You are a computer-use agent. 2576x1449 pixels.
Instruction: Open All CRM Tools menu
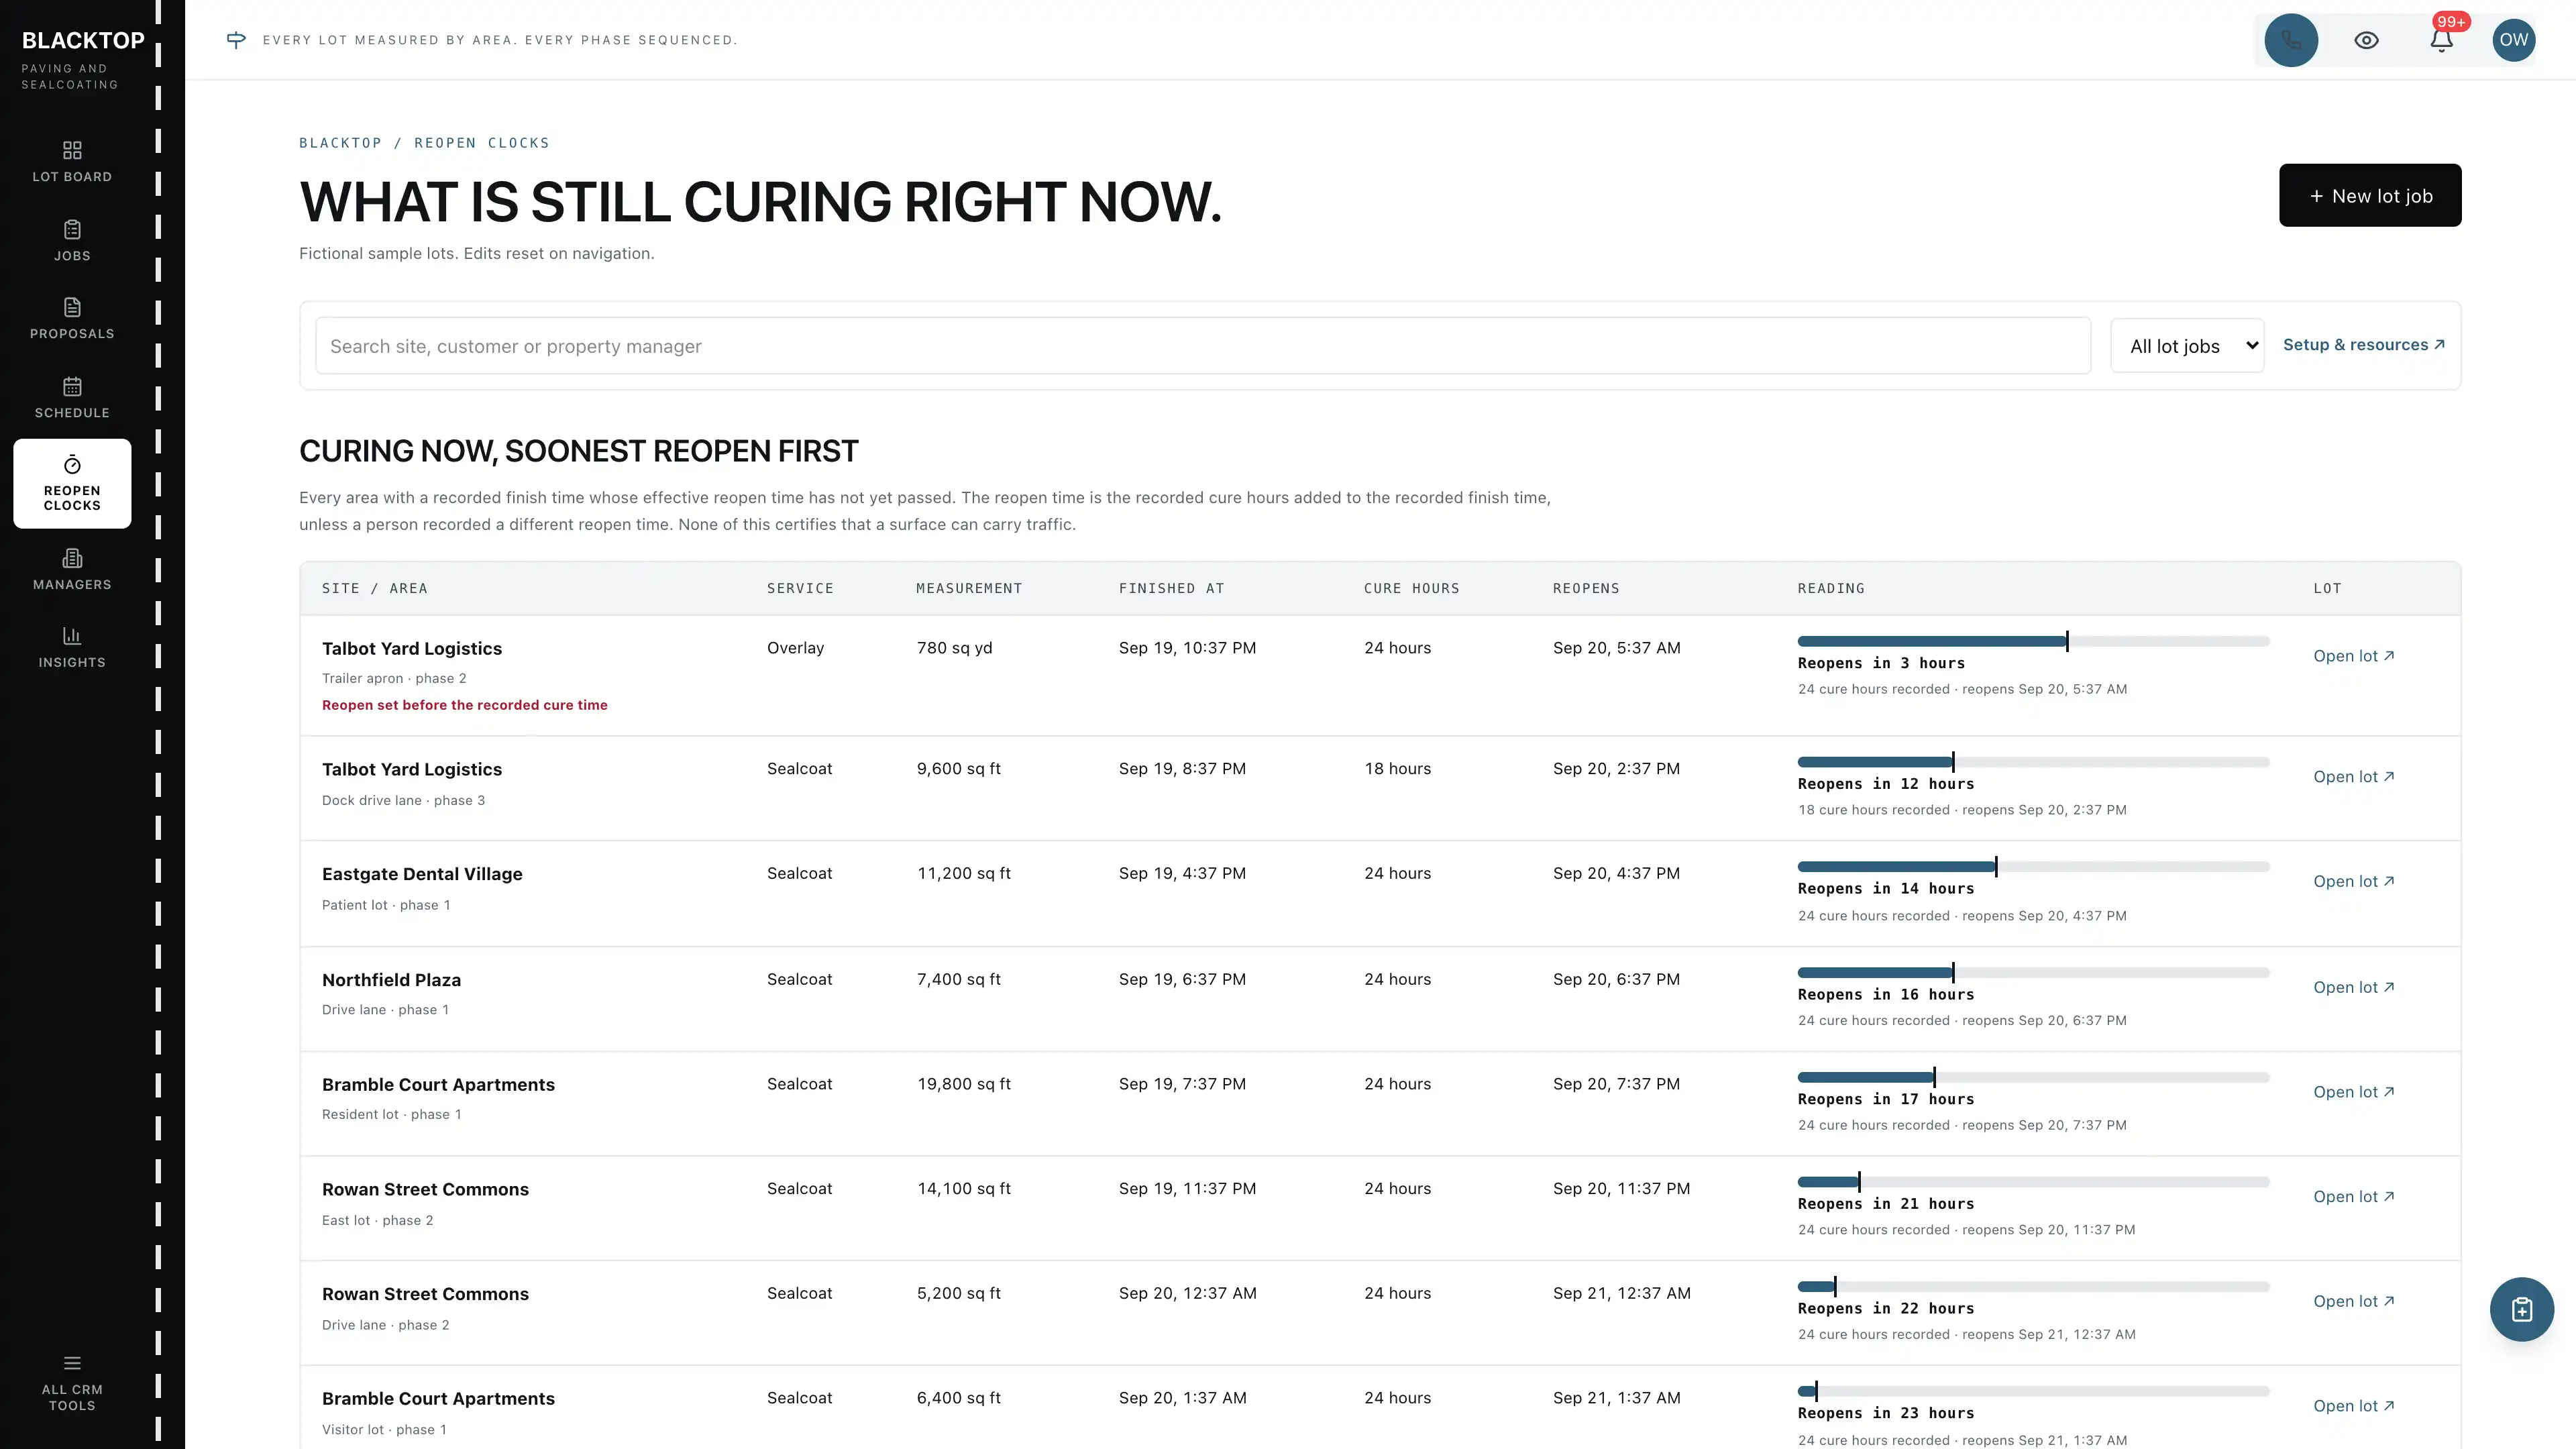point(72,1383)
